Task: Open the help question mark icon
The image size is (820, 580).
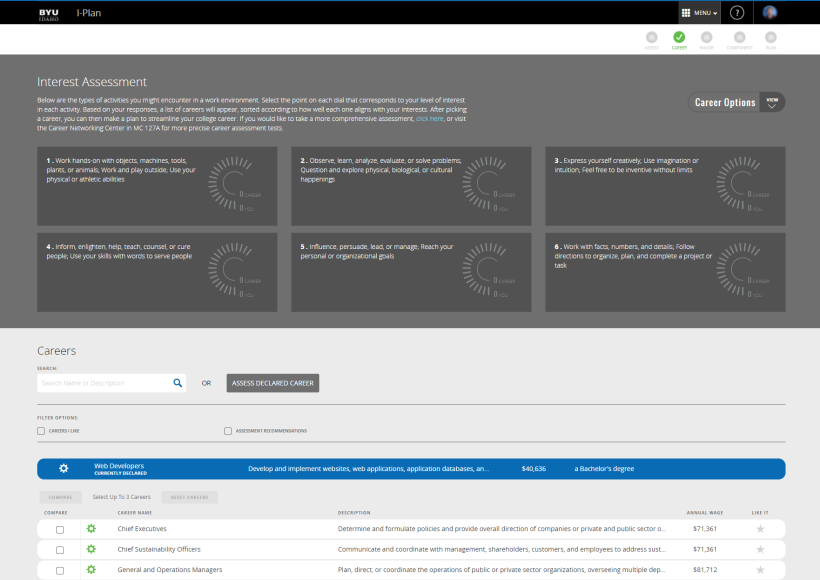Action: 737,13
